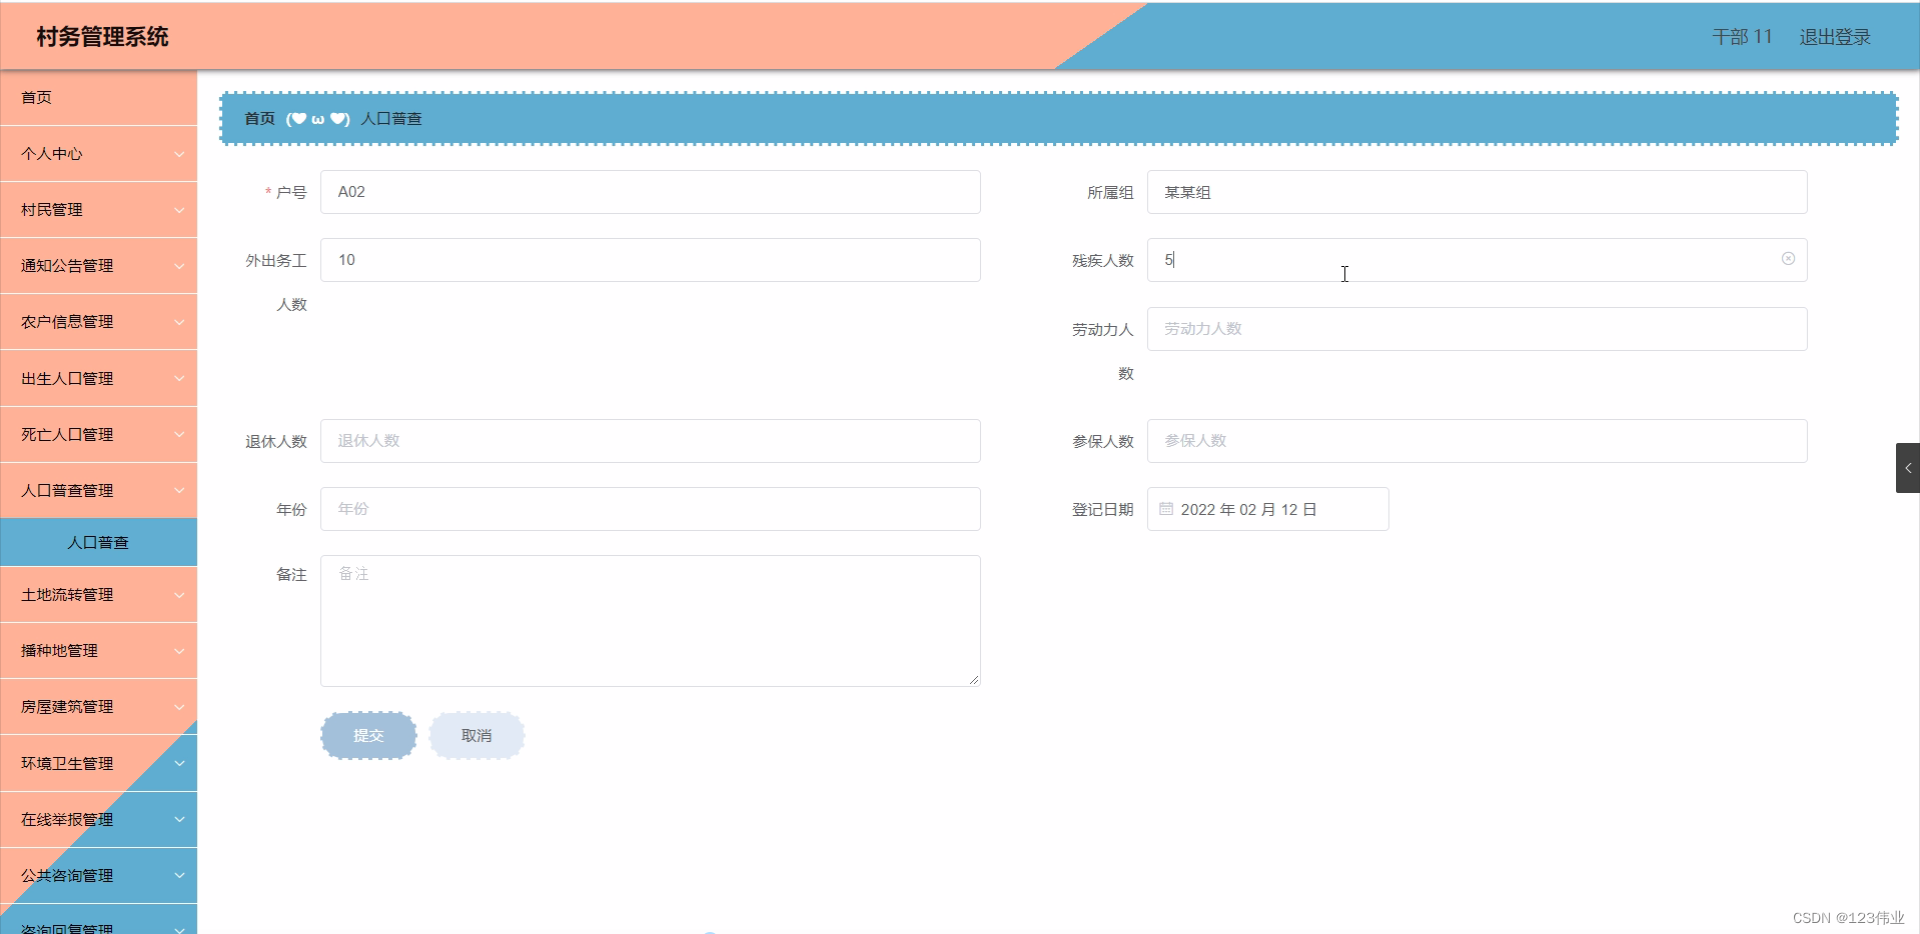The height and width of the screenshot is (934, 1920).
Task: Expand the 个人中心 sidebar menu
Action: coord(98,153)
